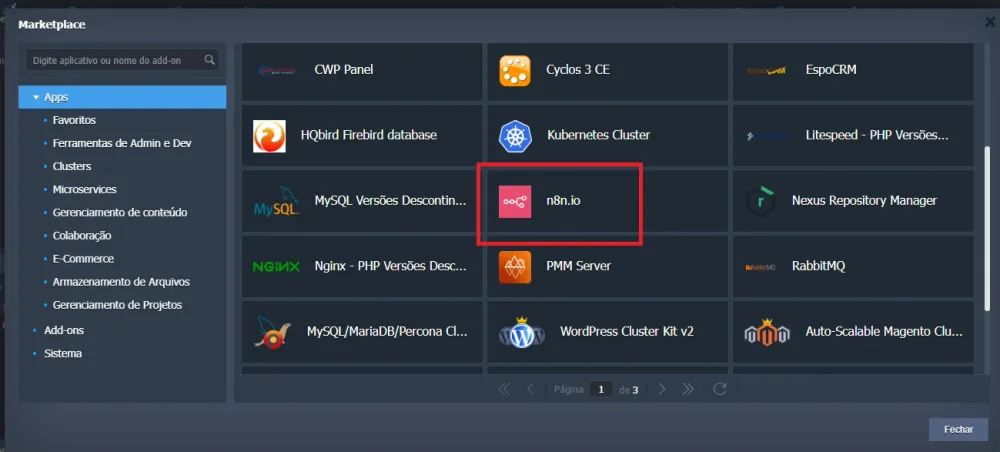
Task: Go to the next page arrow
Action: click(662, 389)
